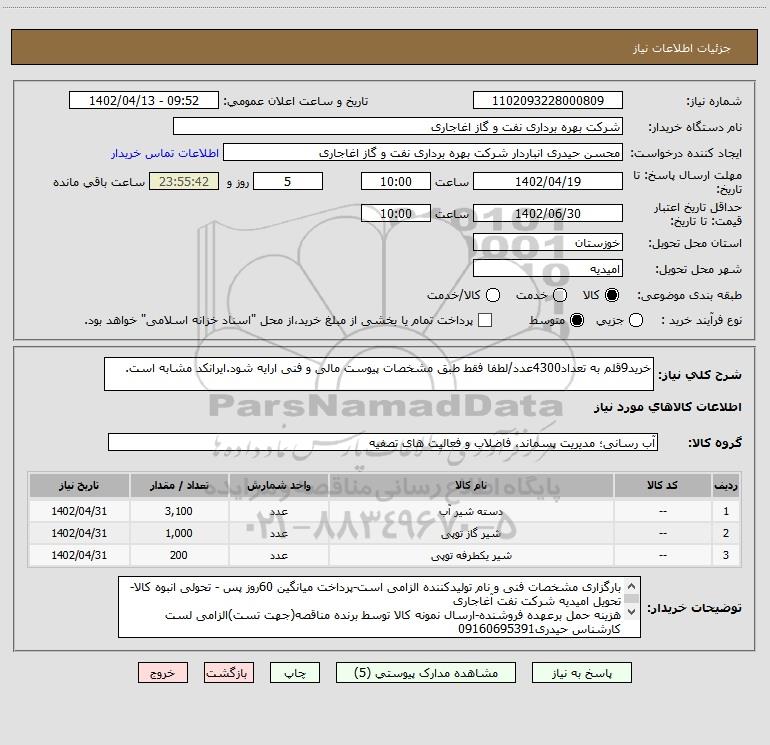Click the تاریخ نیاز column header
Viewport: 770px width, 745px height.
pyautogui.click(x=79, y=485)
